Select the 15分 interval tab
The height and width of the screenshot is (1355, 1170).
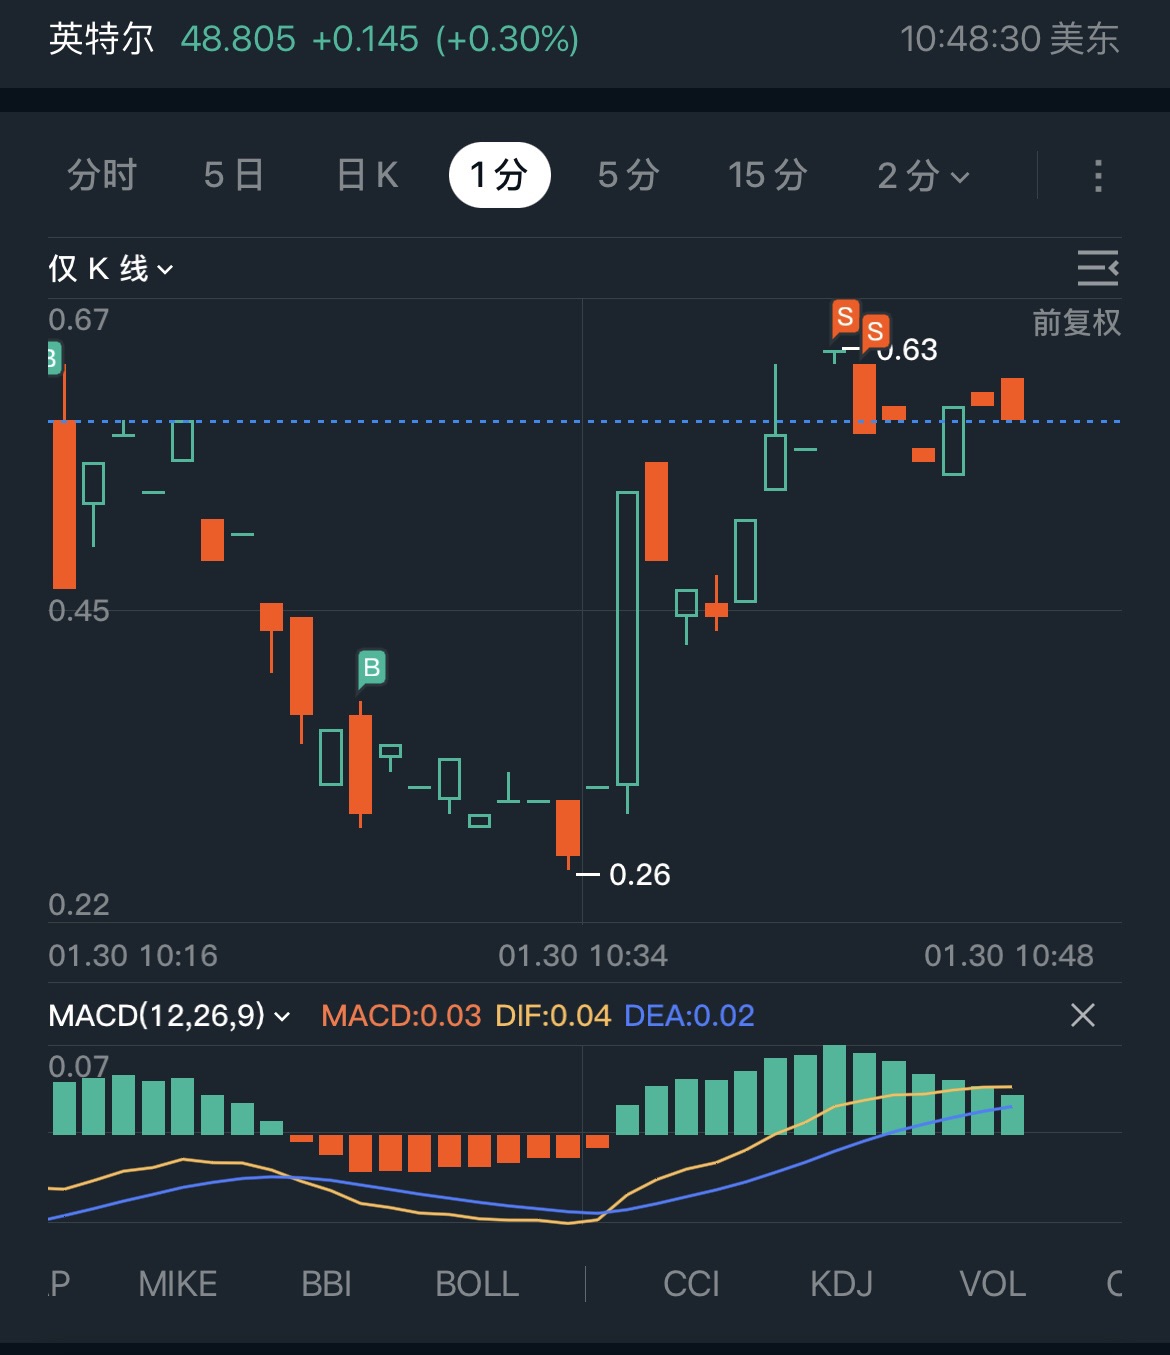(767, 176)
